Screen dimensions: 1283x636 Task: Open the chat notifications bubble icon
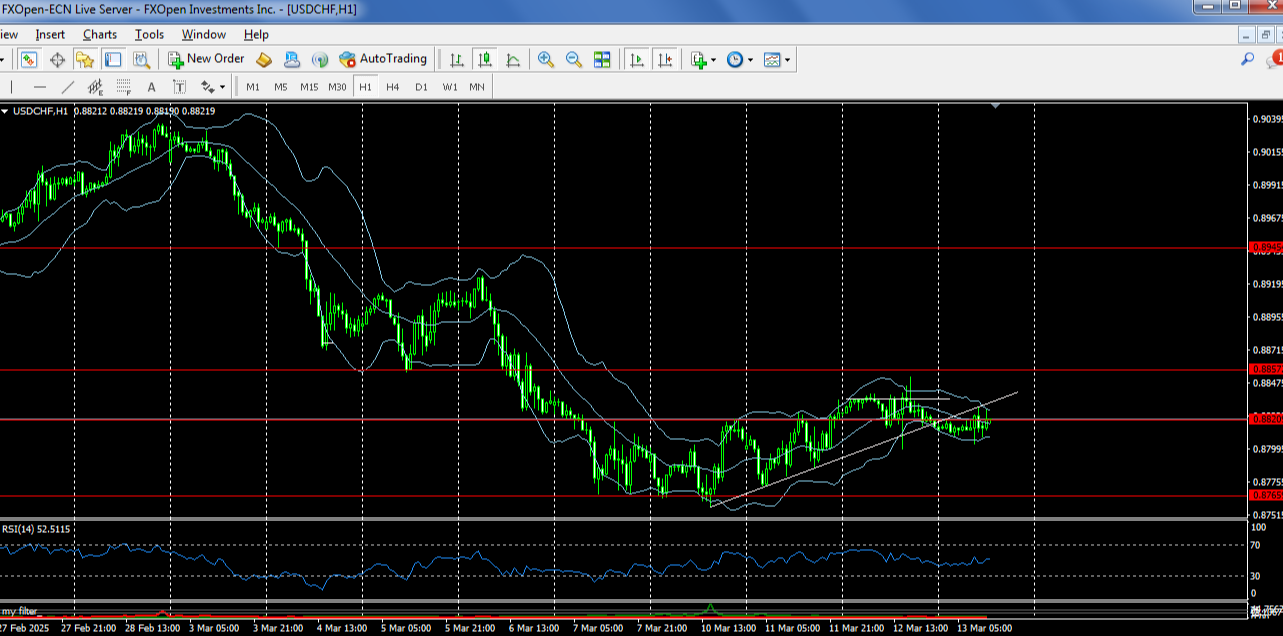click(1275, 59)
